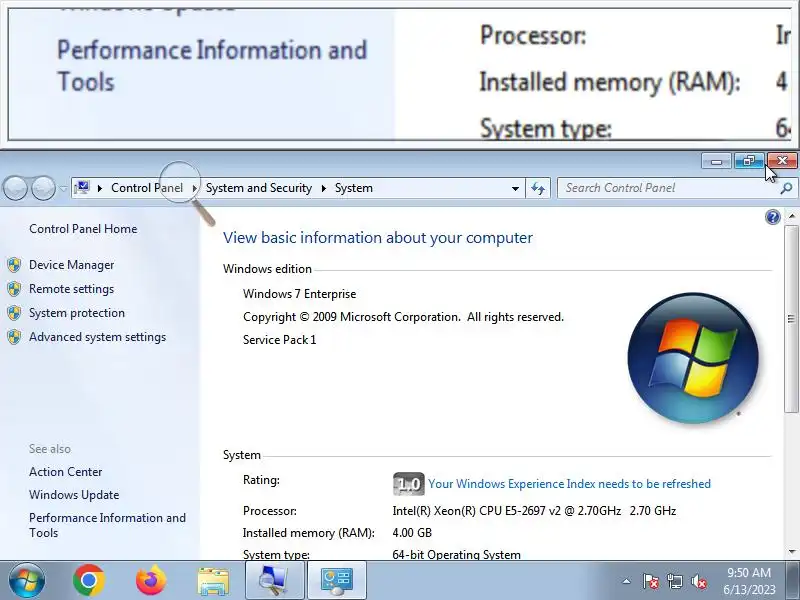The height and width of the screenshot is (600, 800).
Task: Show hidden tray icons arrow
Action: coord(627,581)
